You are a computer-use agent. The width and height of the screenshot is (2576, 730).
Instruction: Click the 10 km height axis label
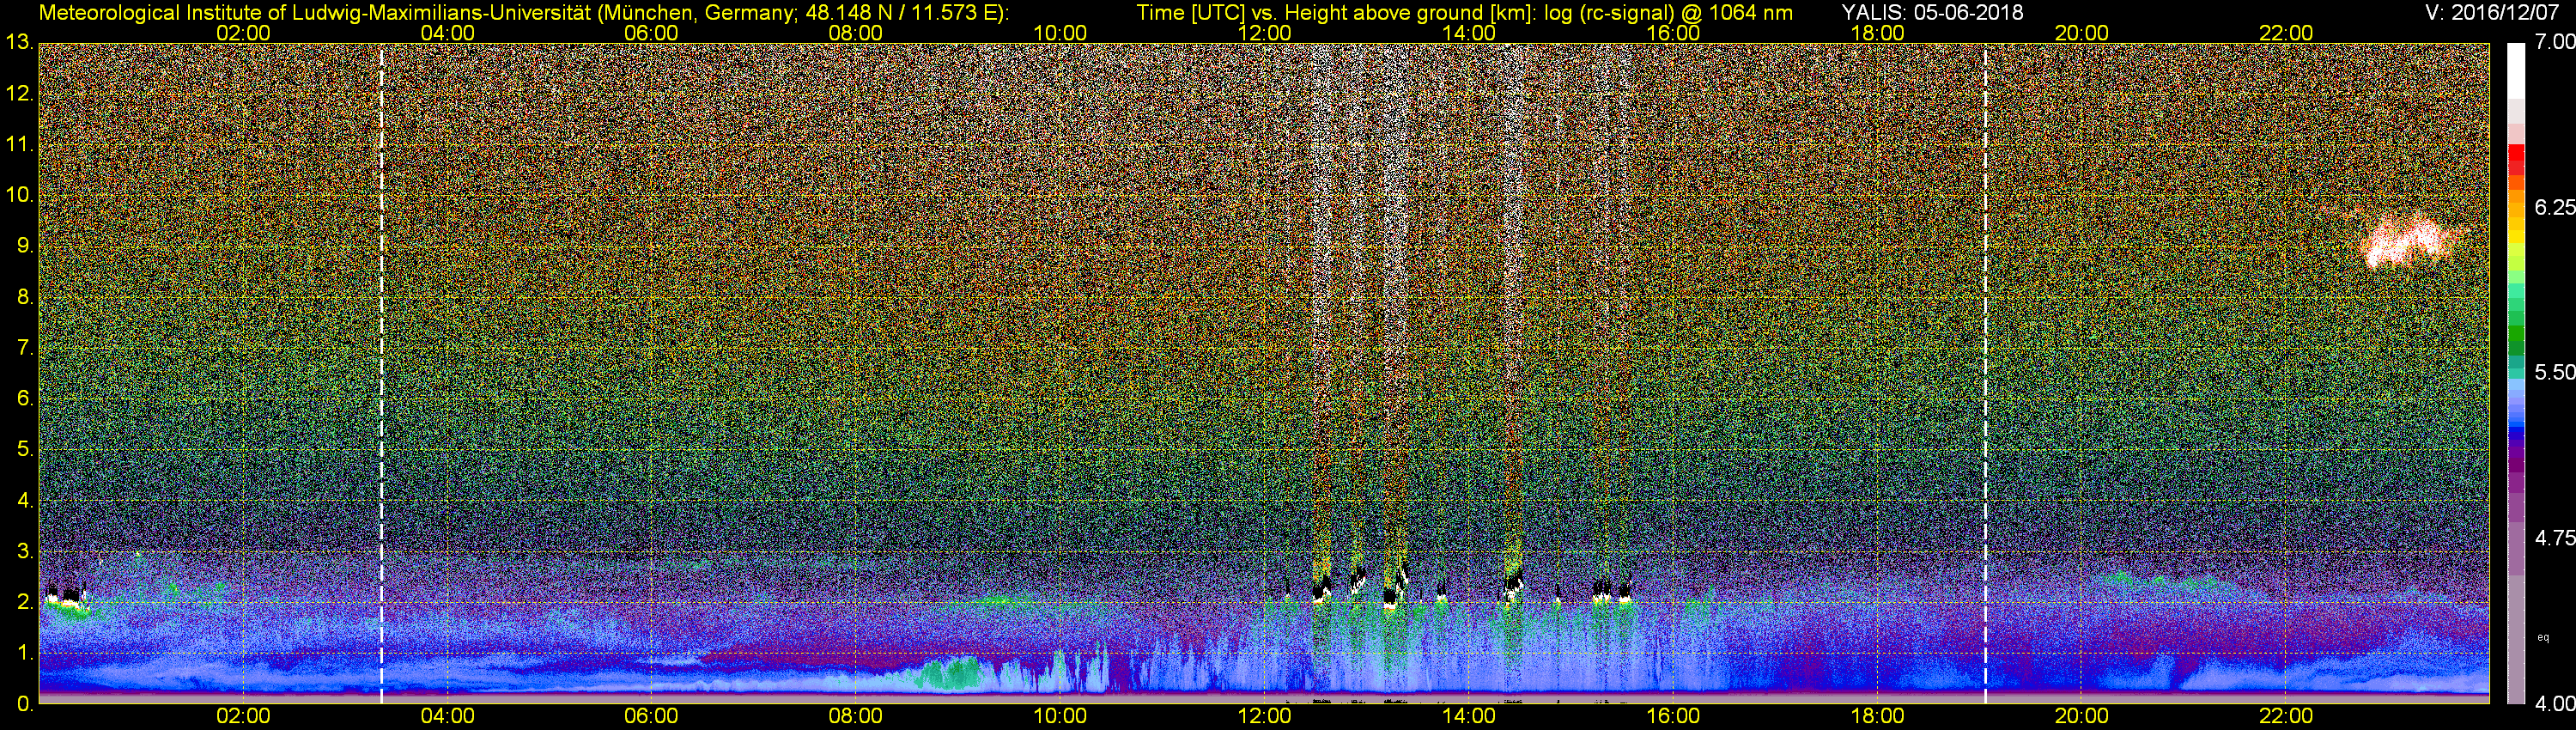pos(18,196)
